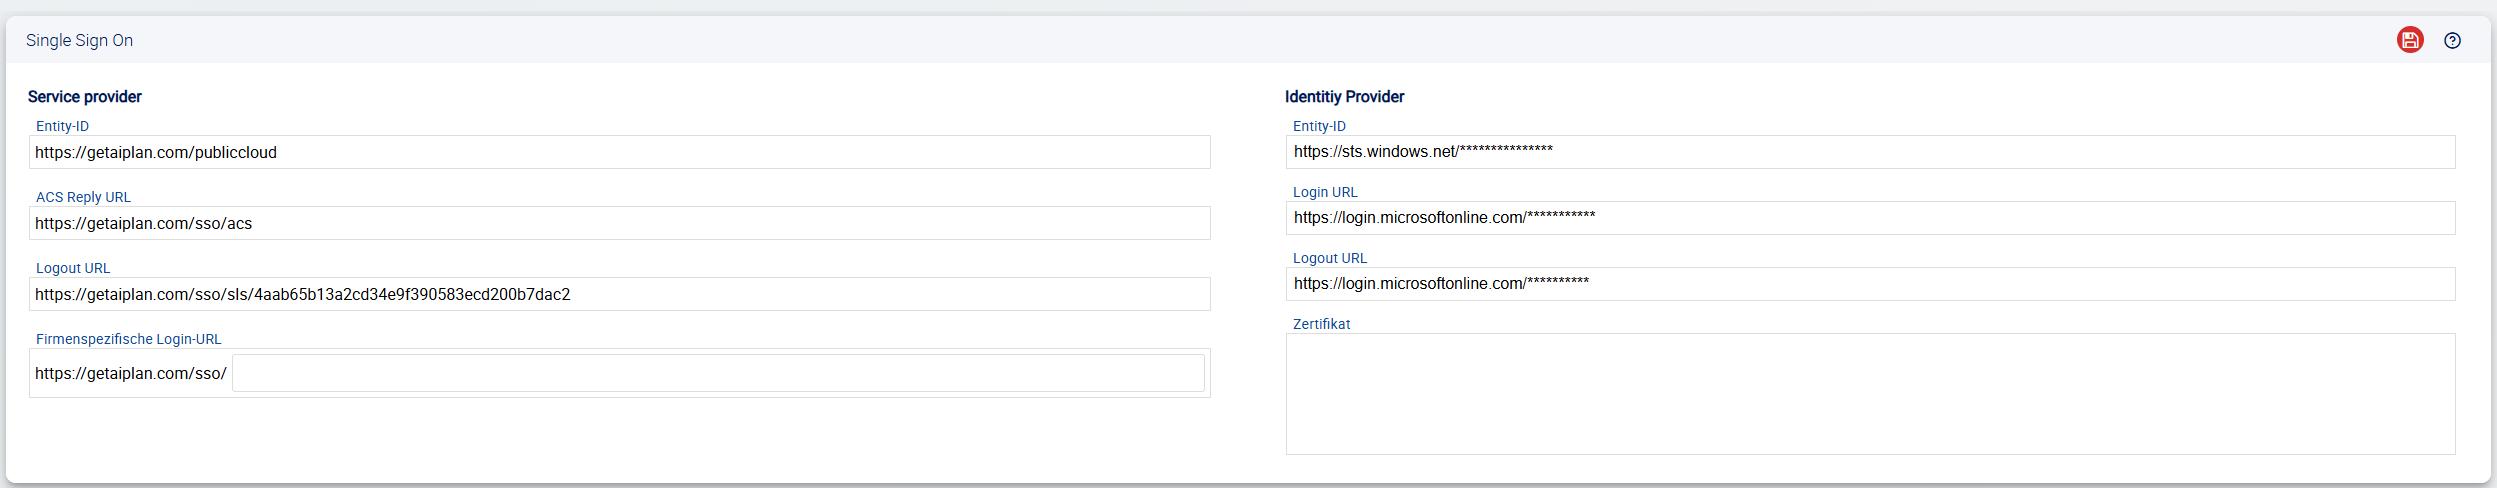Click inside the Zertifikat text area

[1870, 394]
